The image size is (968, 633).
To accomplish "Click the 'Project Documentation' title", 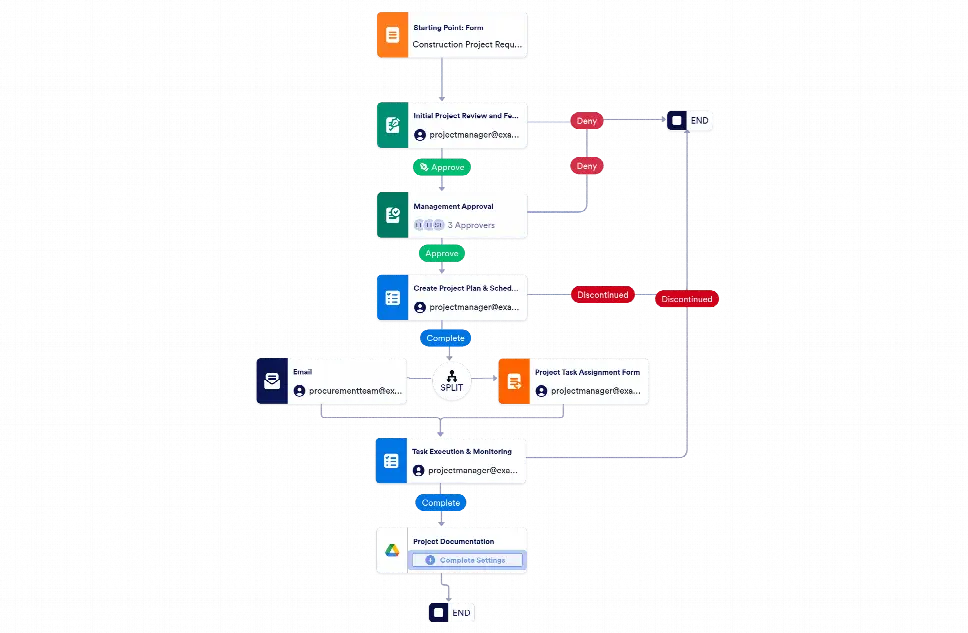I will tap(454, 542).
